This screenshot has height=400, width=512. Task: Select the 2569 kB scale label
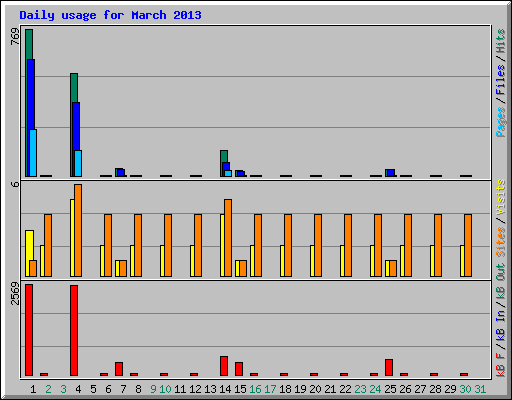[15, 293]
